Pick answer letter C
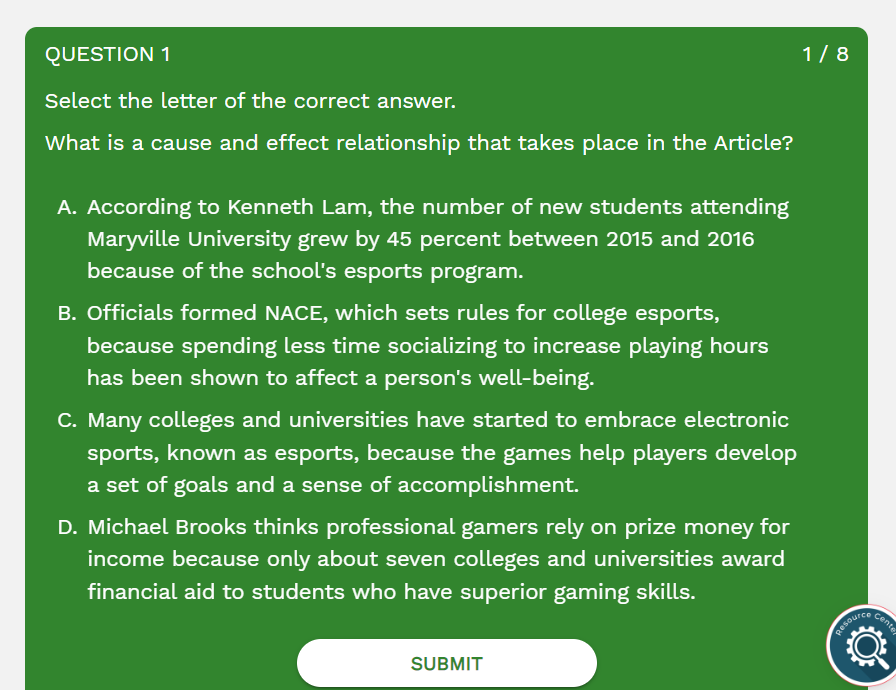 [x=67, y=420]
